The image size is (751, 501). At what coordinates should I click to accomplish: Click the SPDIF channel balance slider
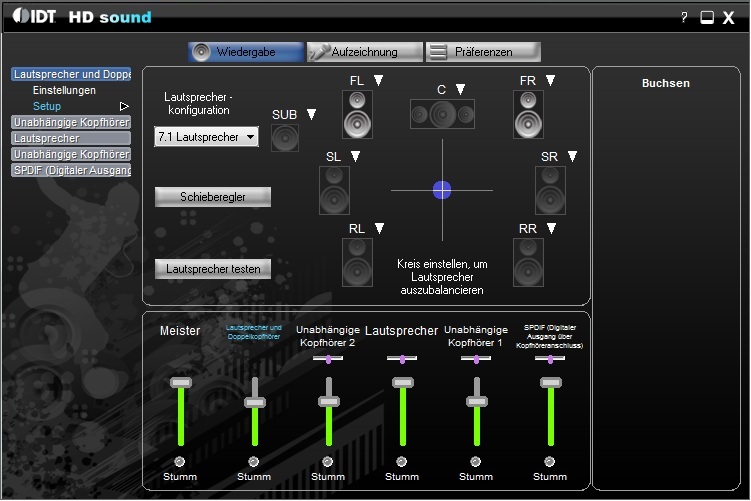550,359
